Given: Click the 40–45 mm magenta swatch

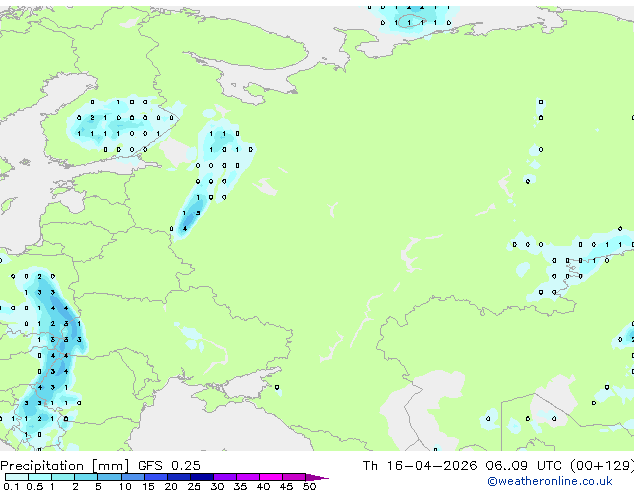Looking at the screenshot, I should 271,477.
